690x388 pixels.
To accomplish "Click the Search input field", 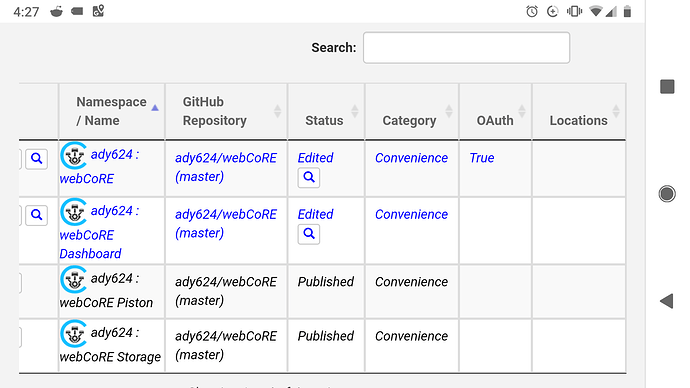I will click(x=466, y=48).
